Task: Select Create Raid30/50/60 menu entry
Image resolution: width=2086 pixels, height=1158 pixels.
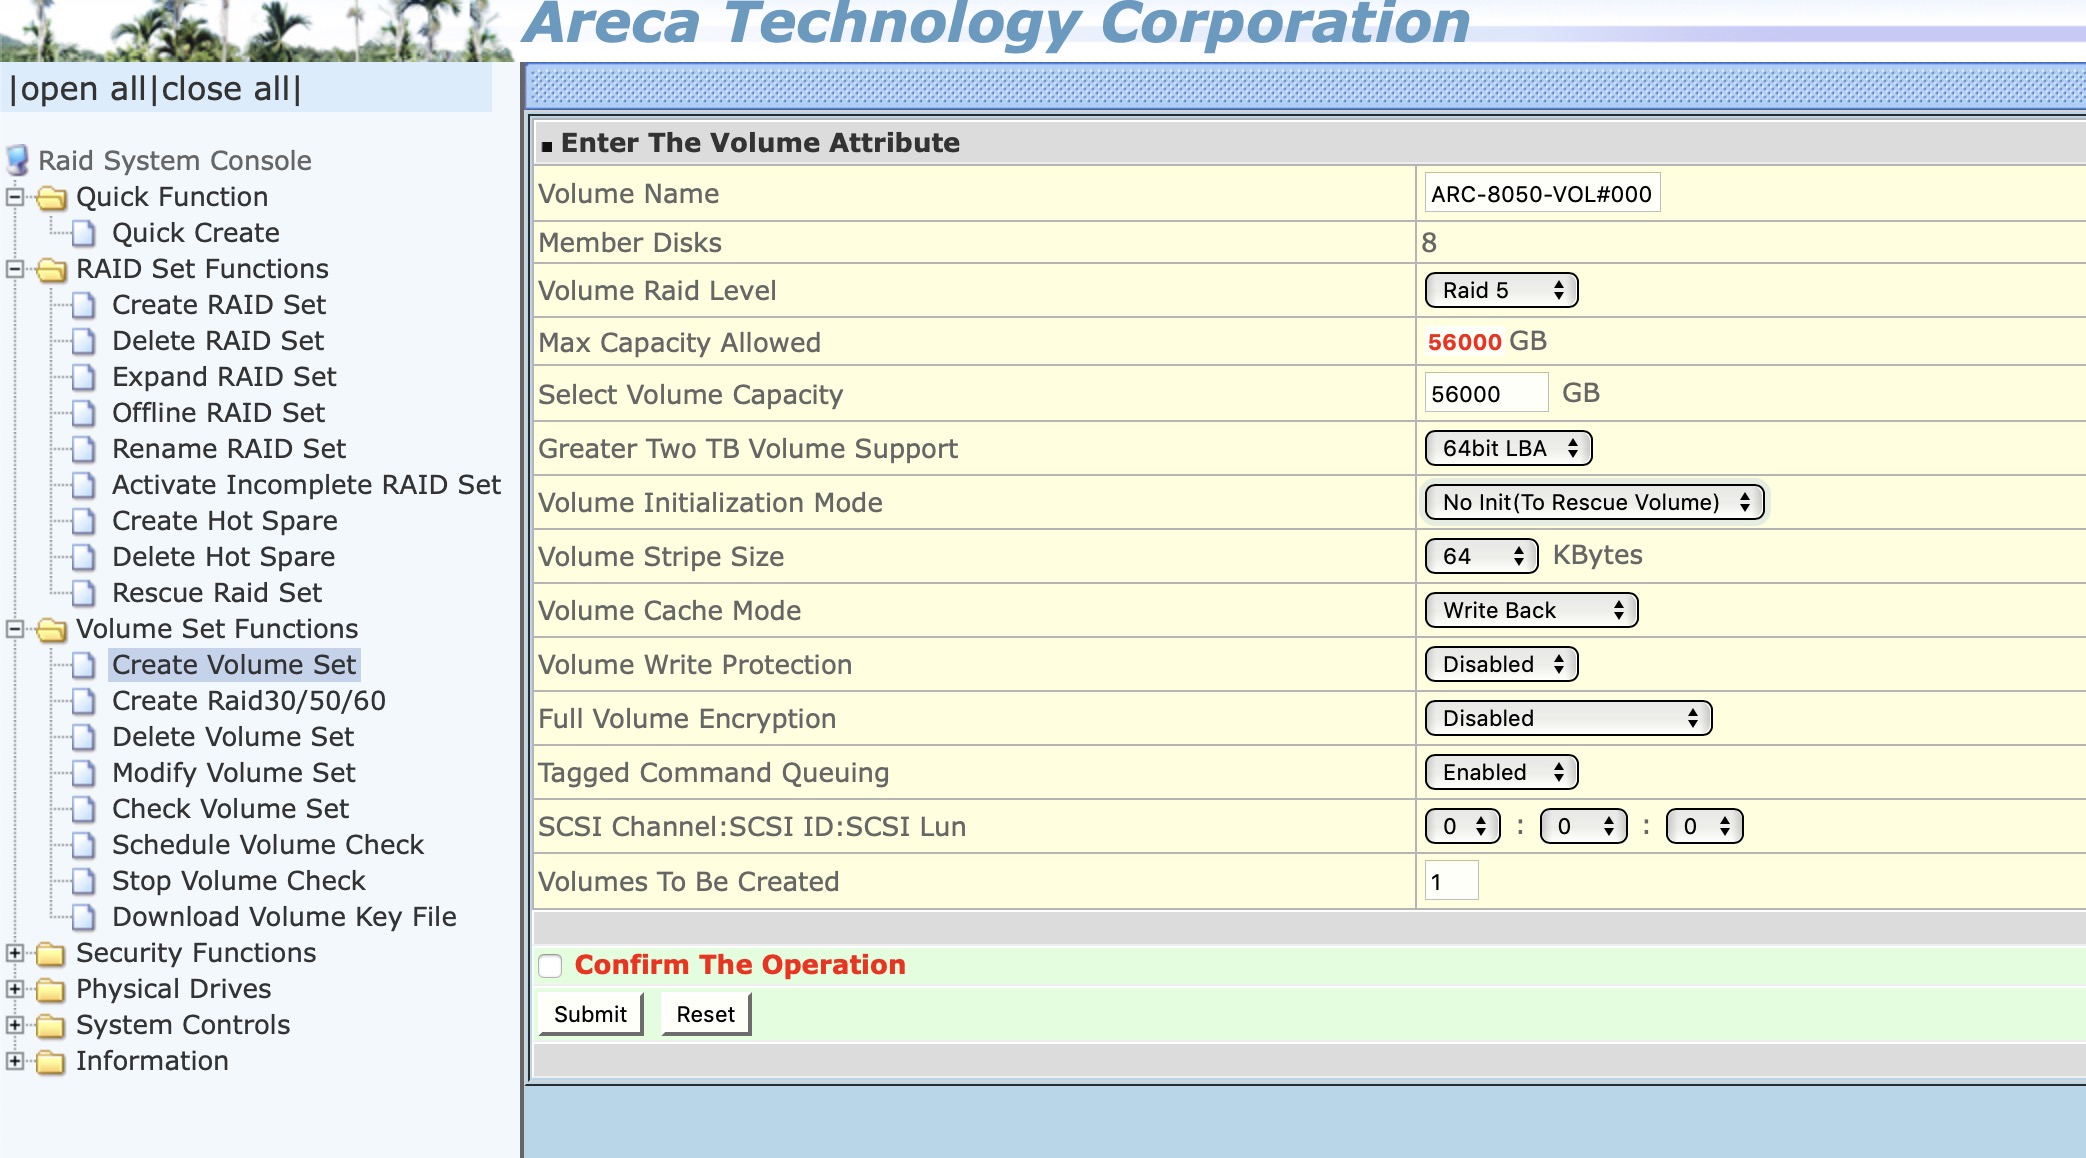Action: coord(248,701)
